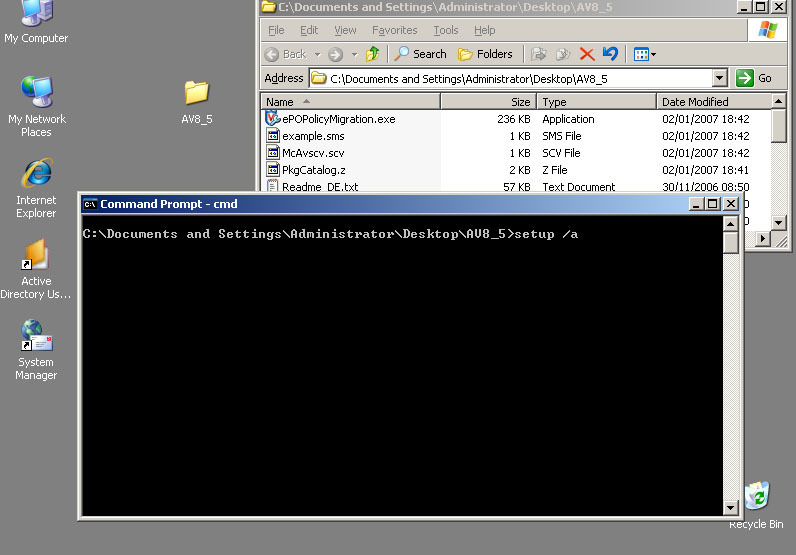Image resolution: width=796 pixels, height=555 pixels.
Task: Click the PkgCatalog.z file icon
Action: (273, 170)
